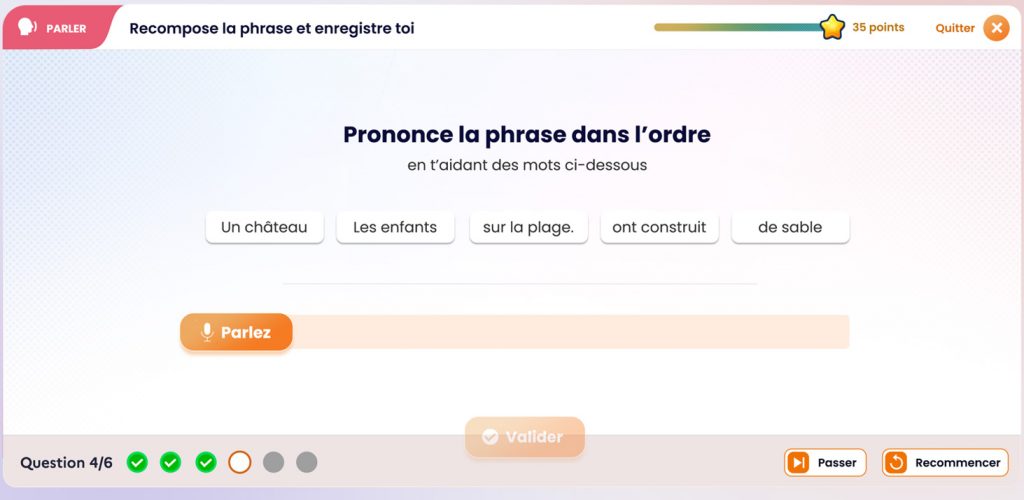
Task: Select the first green completed question dot
Action: [x=137, y=462]
